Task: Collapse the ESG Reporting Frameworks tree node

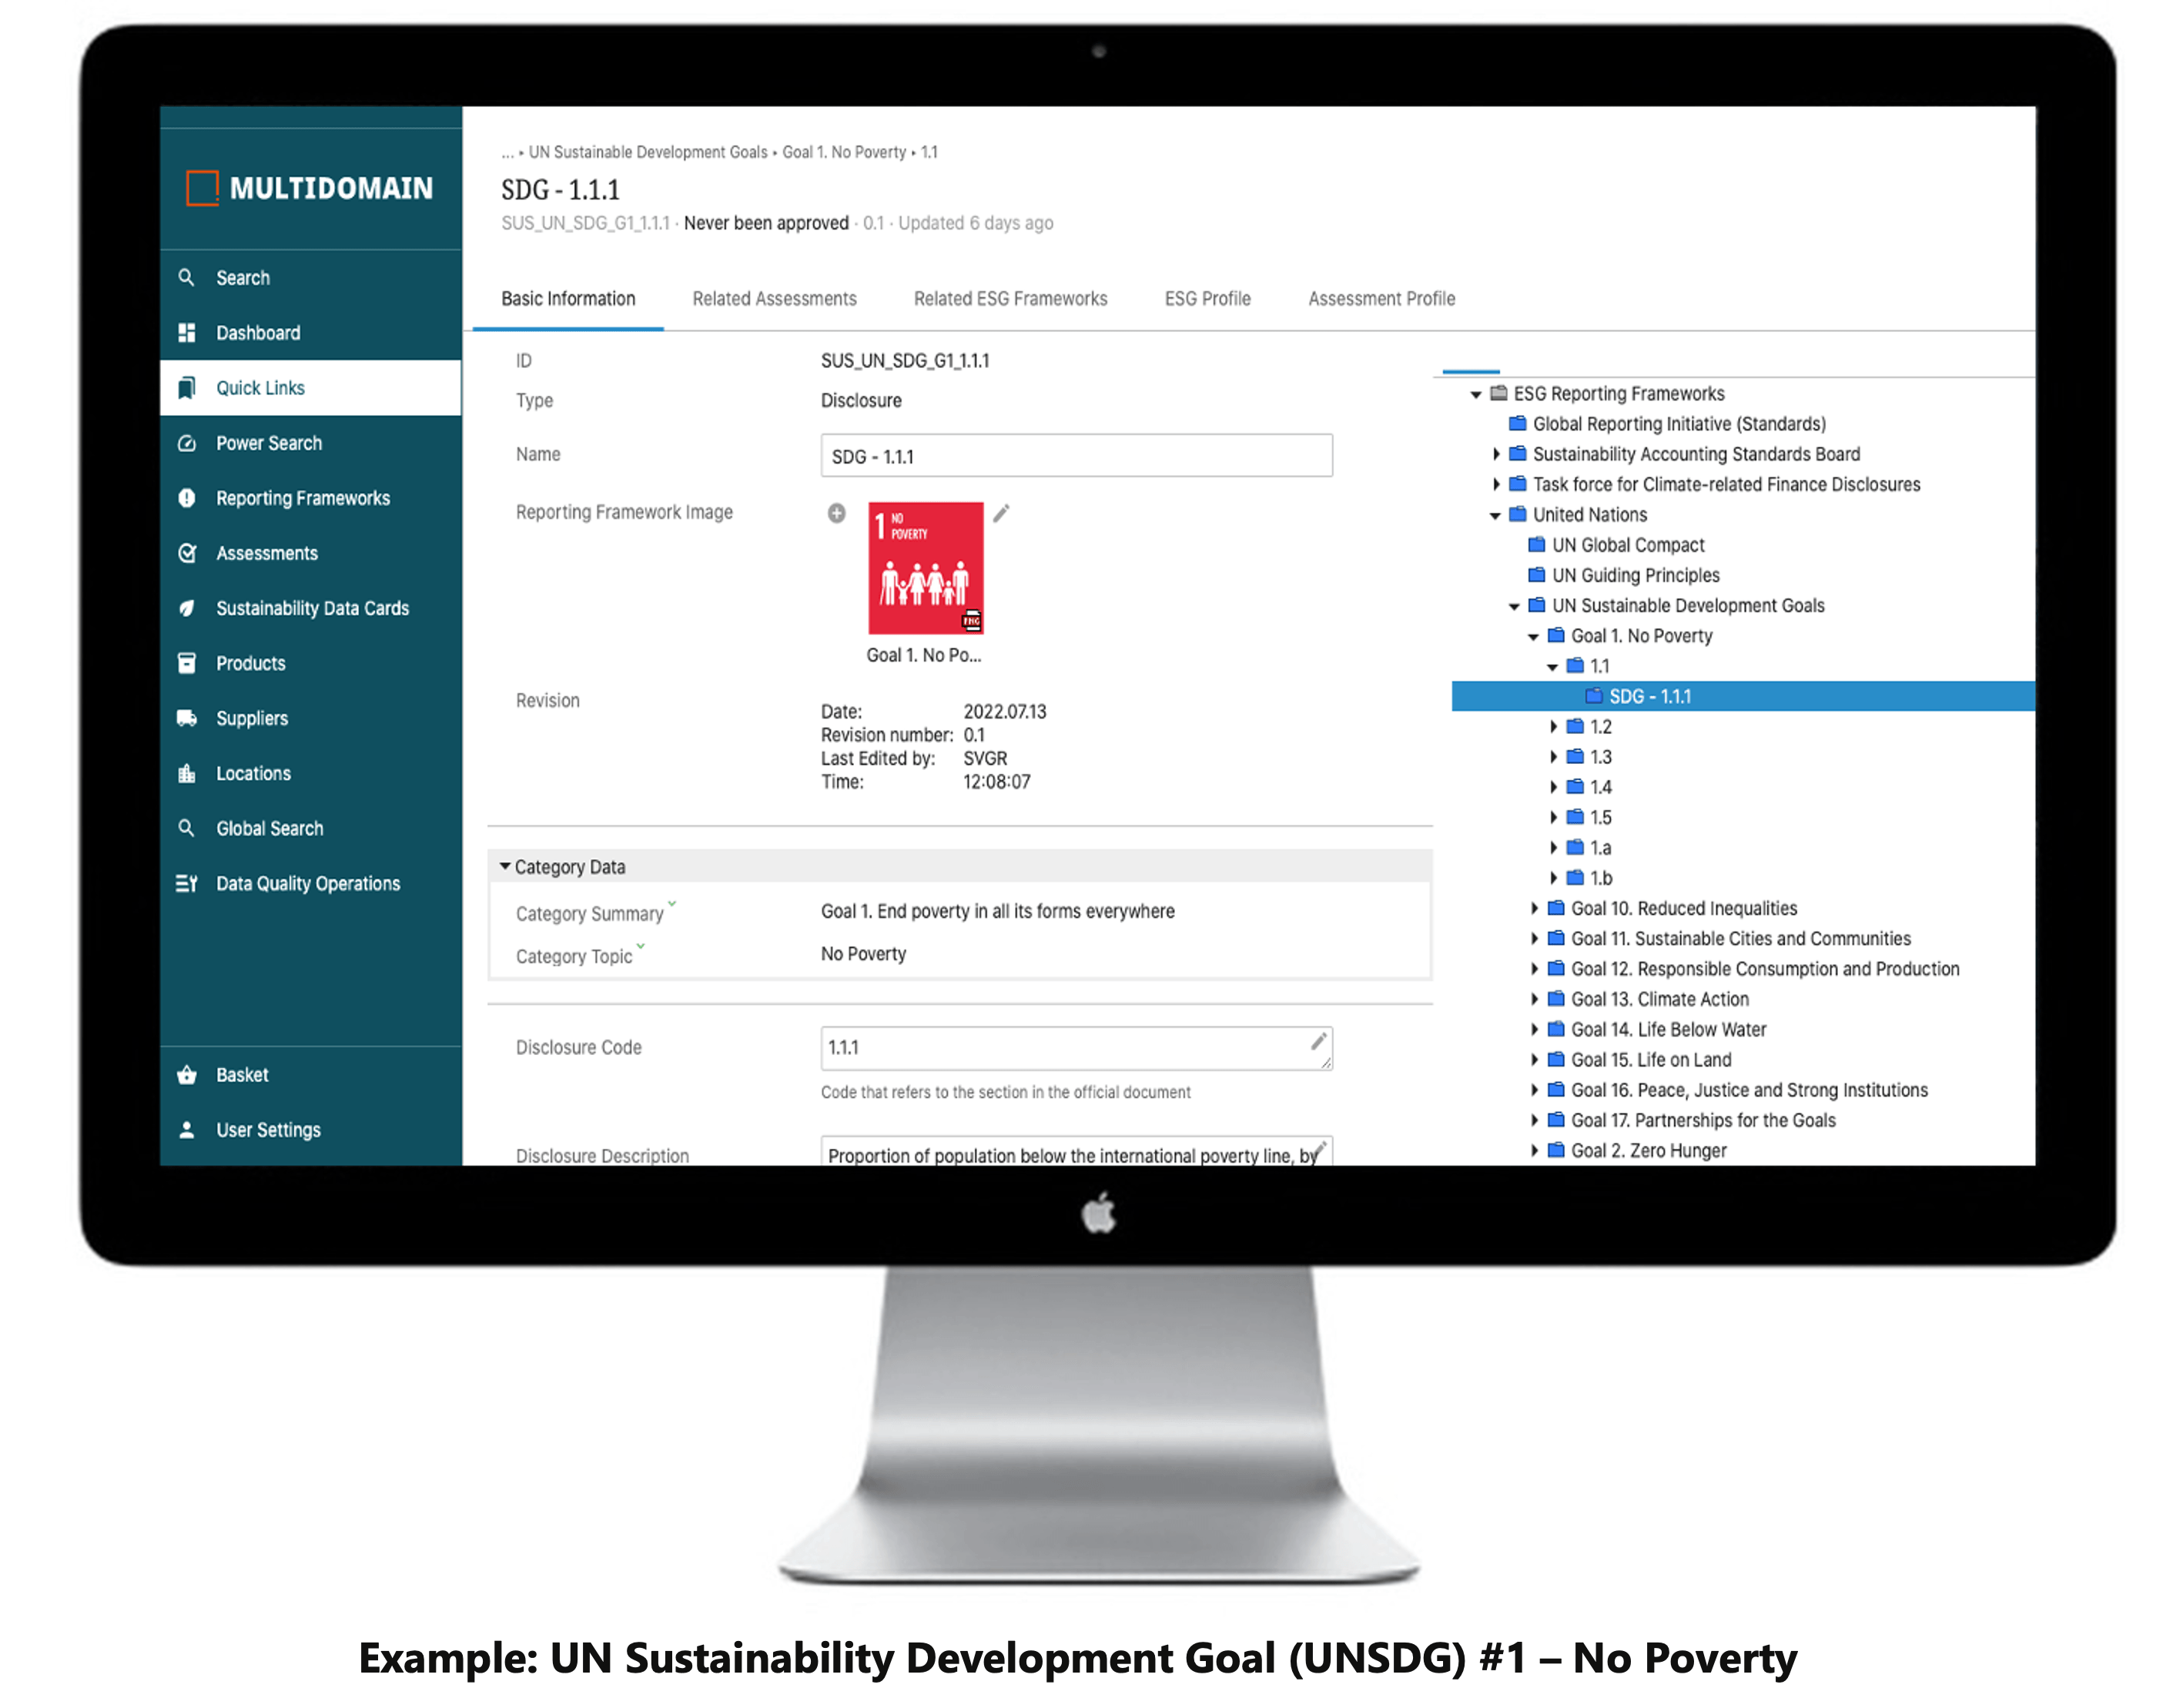Action: point(1476,394)
